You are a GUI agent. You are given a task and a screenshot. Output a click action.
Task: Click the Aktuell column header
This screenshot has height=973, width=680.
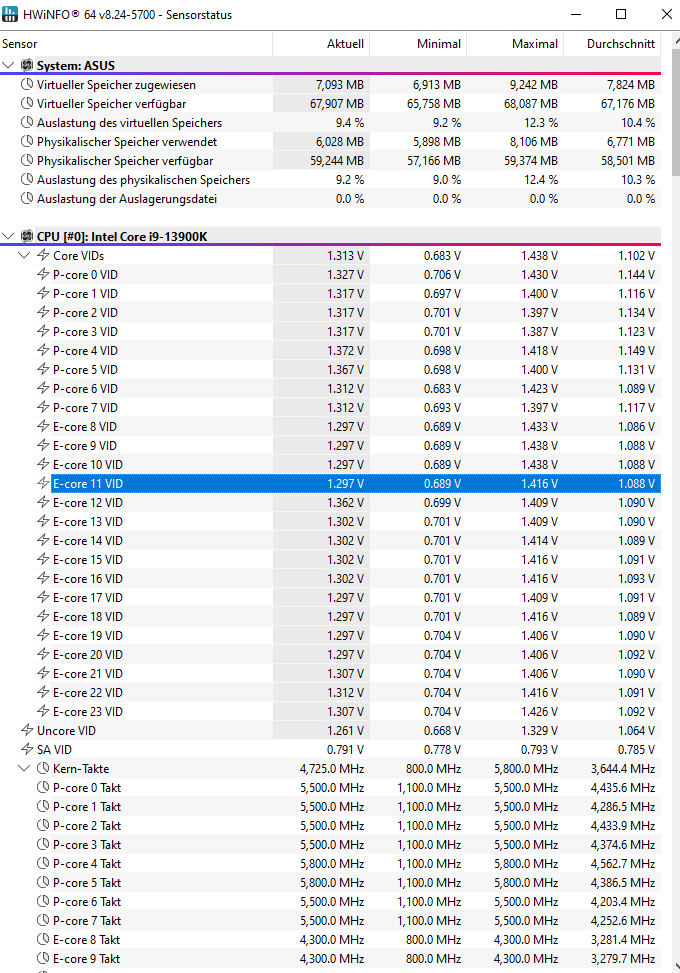[x=321, y=43]
